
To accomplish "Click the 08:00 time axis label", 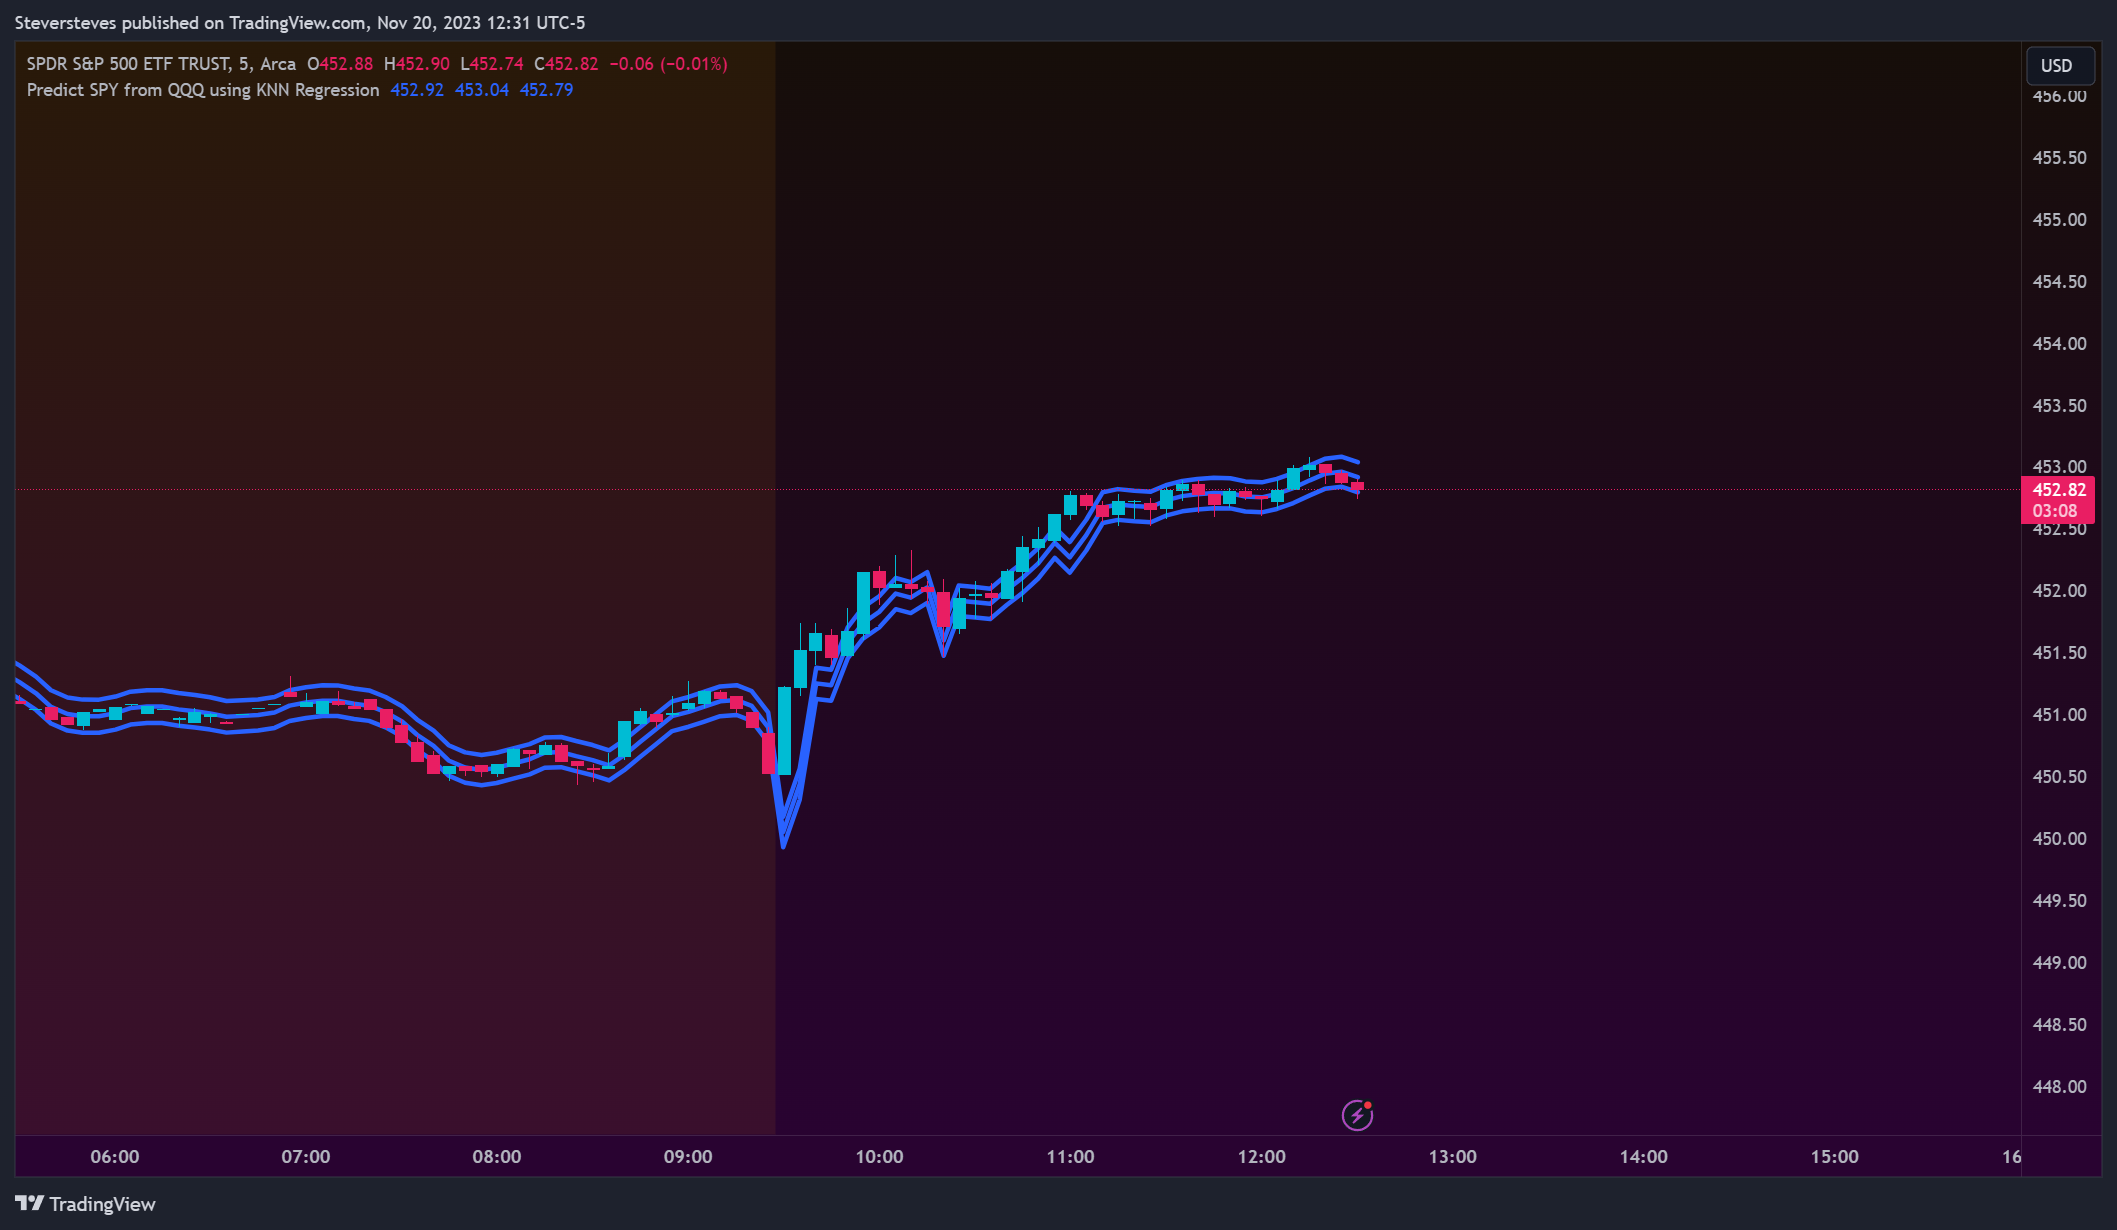I will pos(497,1157).
